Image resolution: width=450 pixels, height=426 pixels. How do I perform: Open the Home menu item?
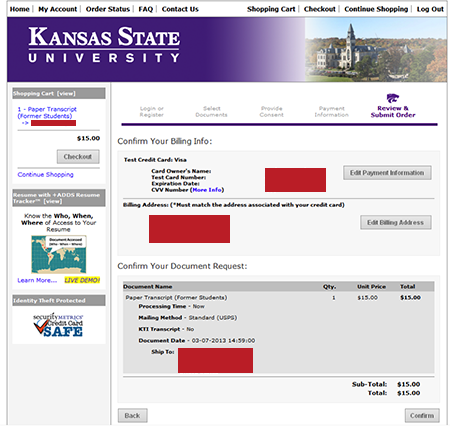[20, 9]
